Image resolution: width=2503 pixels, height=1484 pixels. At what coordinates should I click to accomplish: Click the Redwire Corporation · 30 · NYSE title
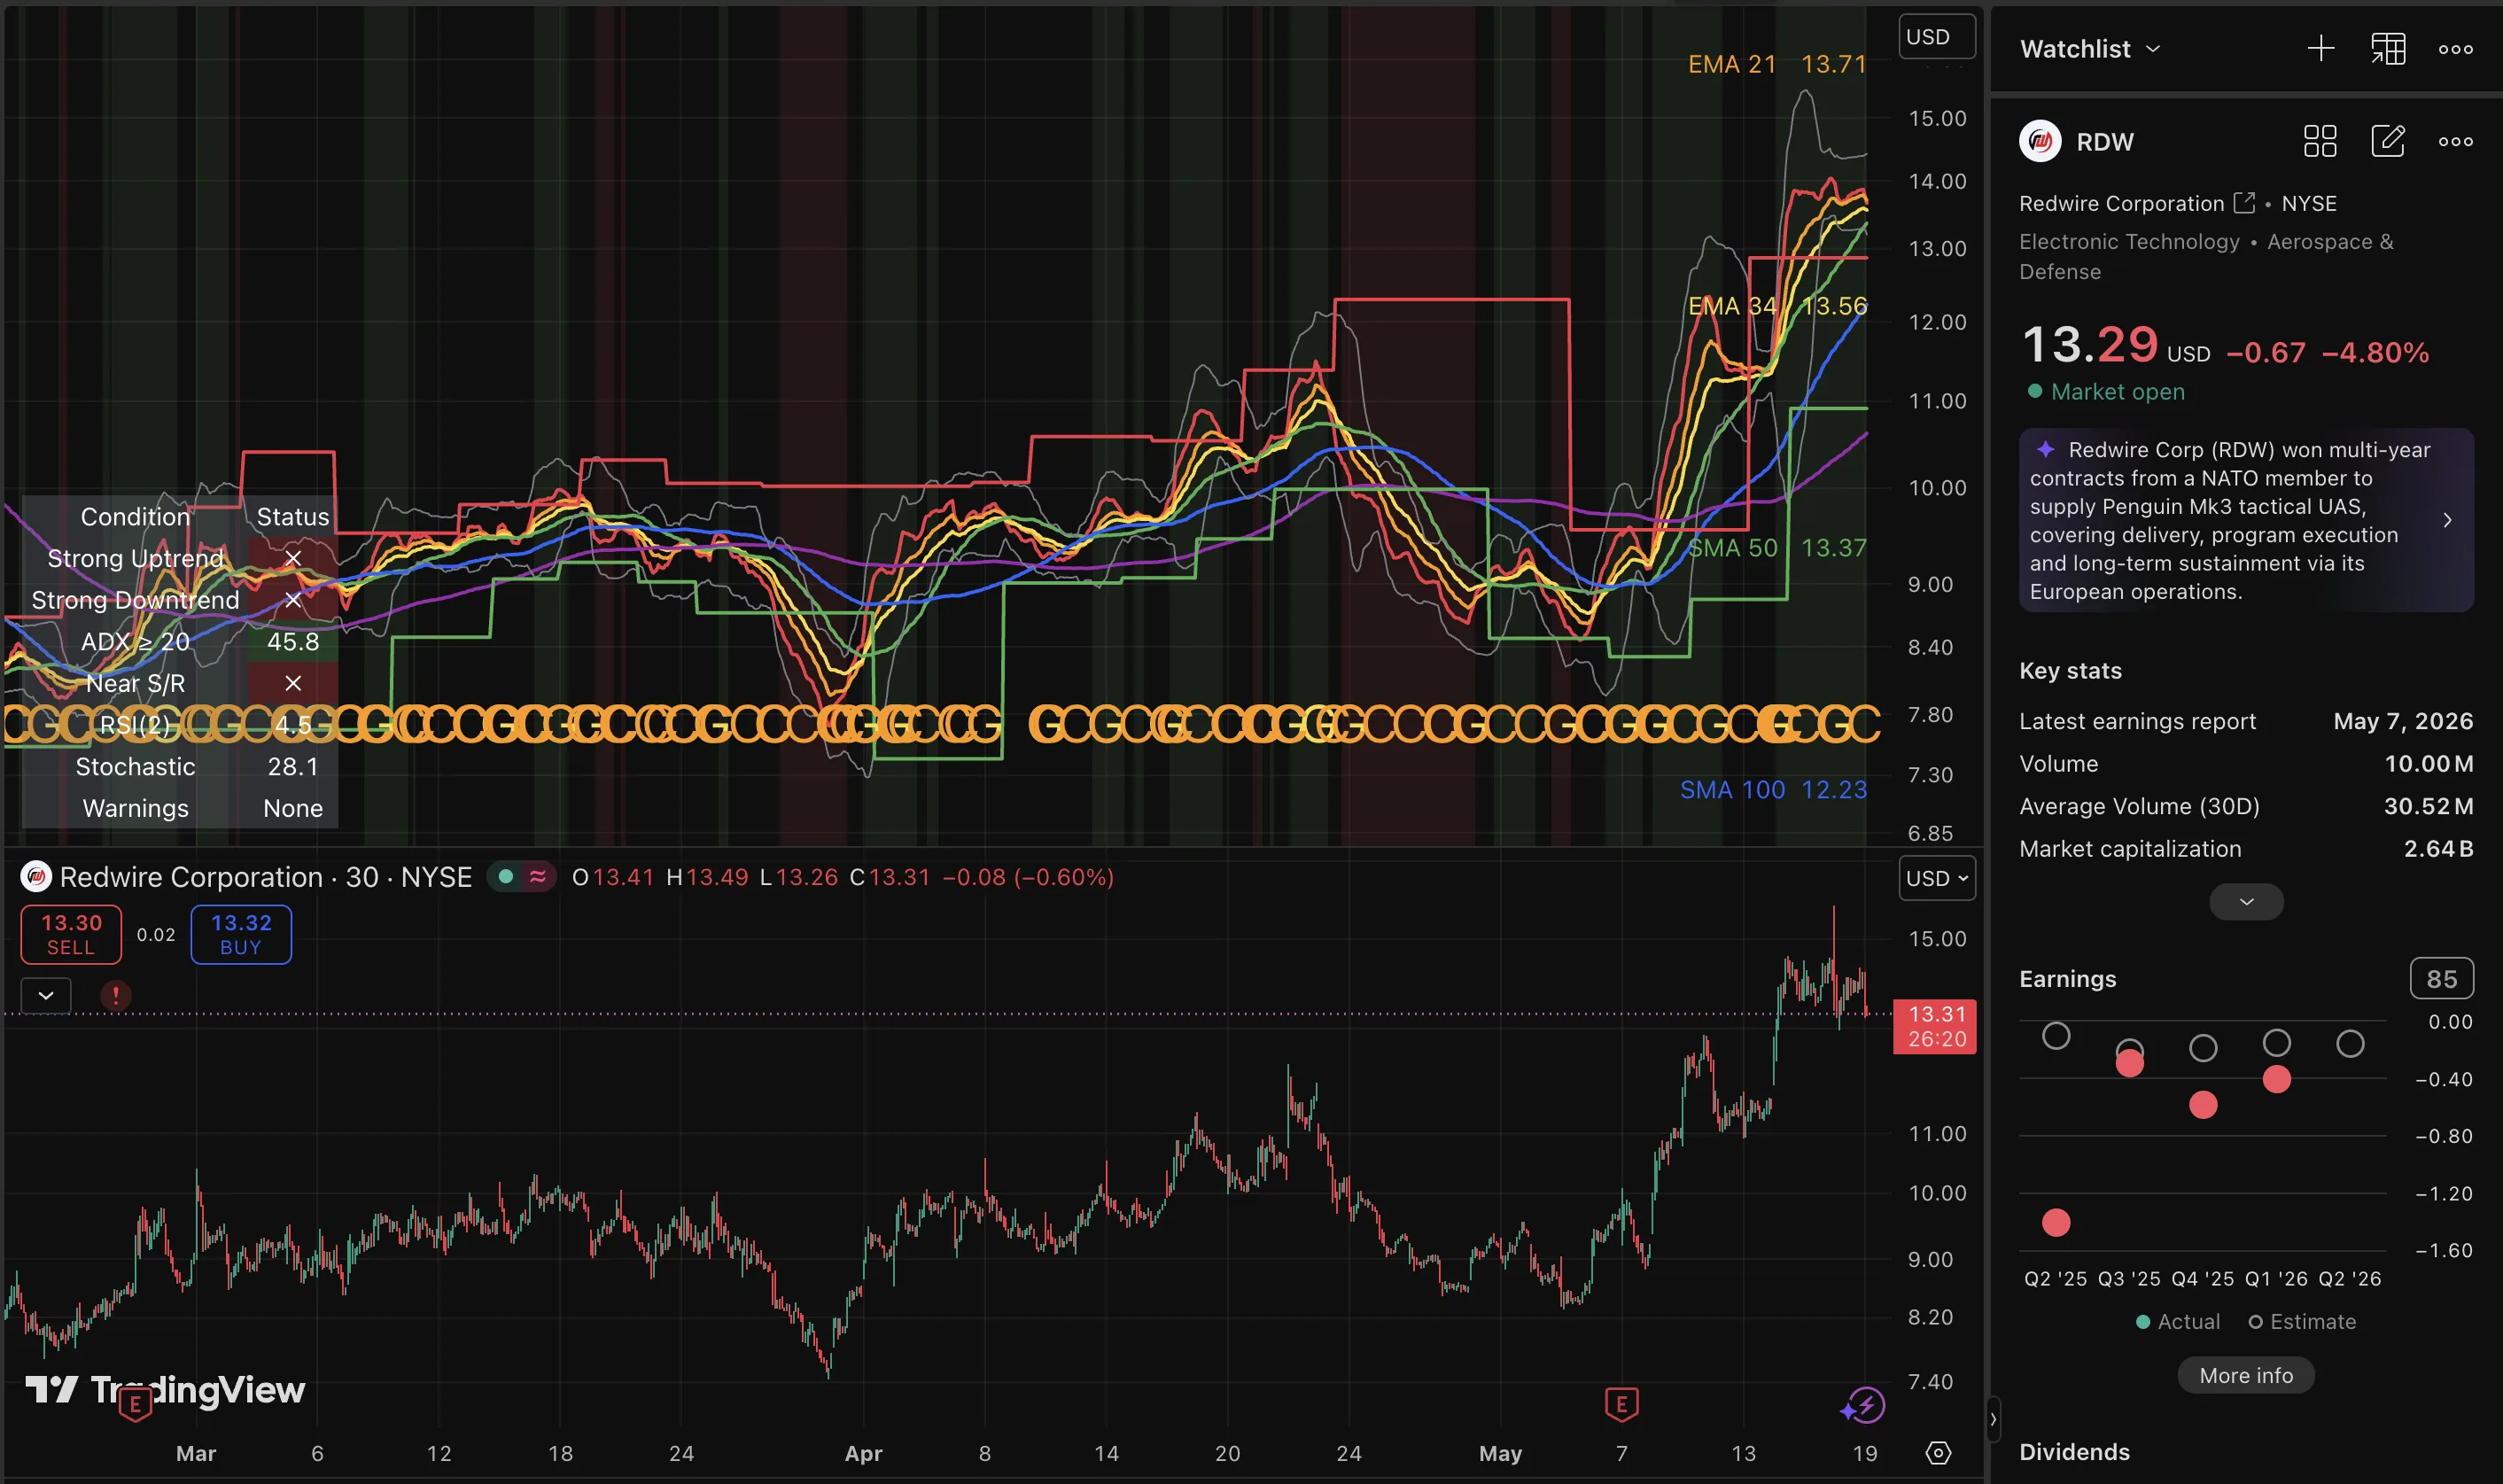point(265,877)
